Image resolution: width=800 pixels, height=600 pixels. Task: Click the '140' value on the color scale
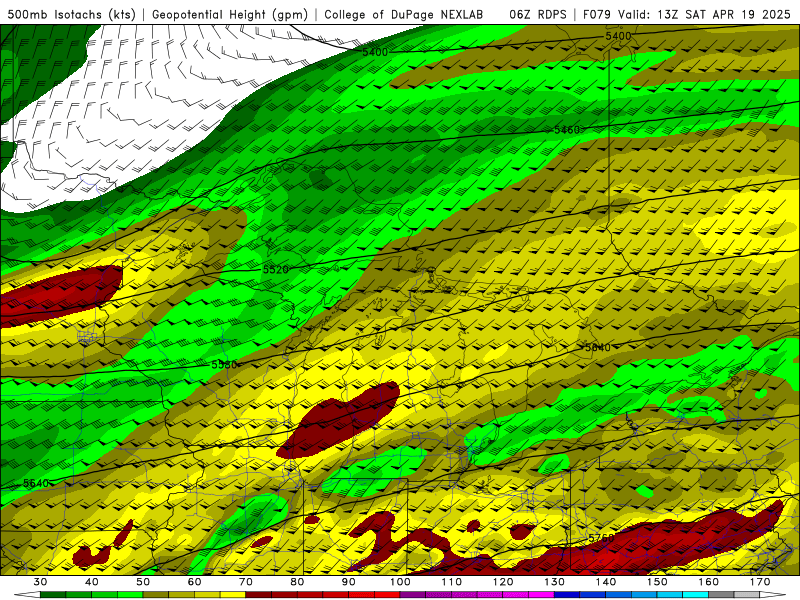coord(606,582)
